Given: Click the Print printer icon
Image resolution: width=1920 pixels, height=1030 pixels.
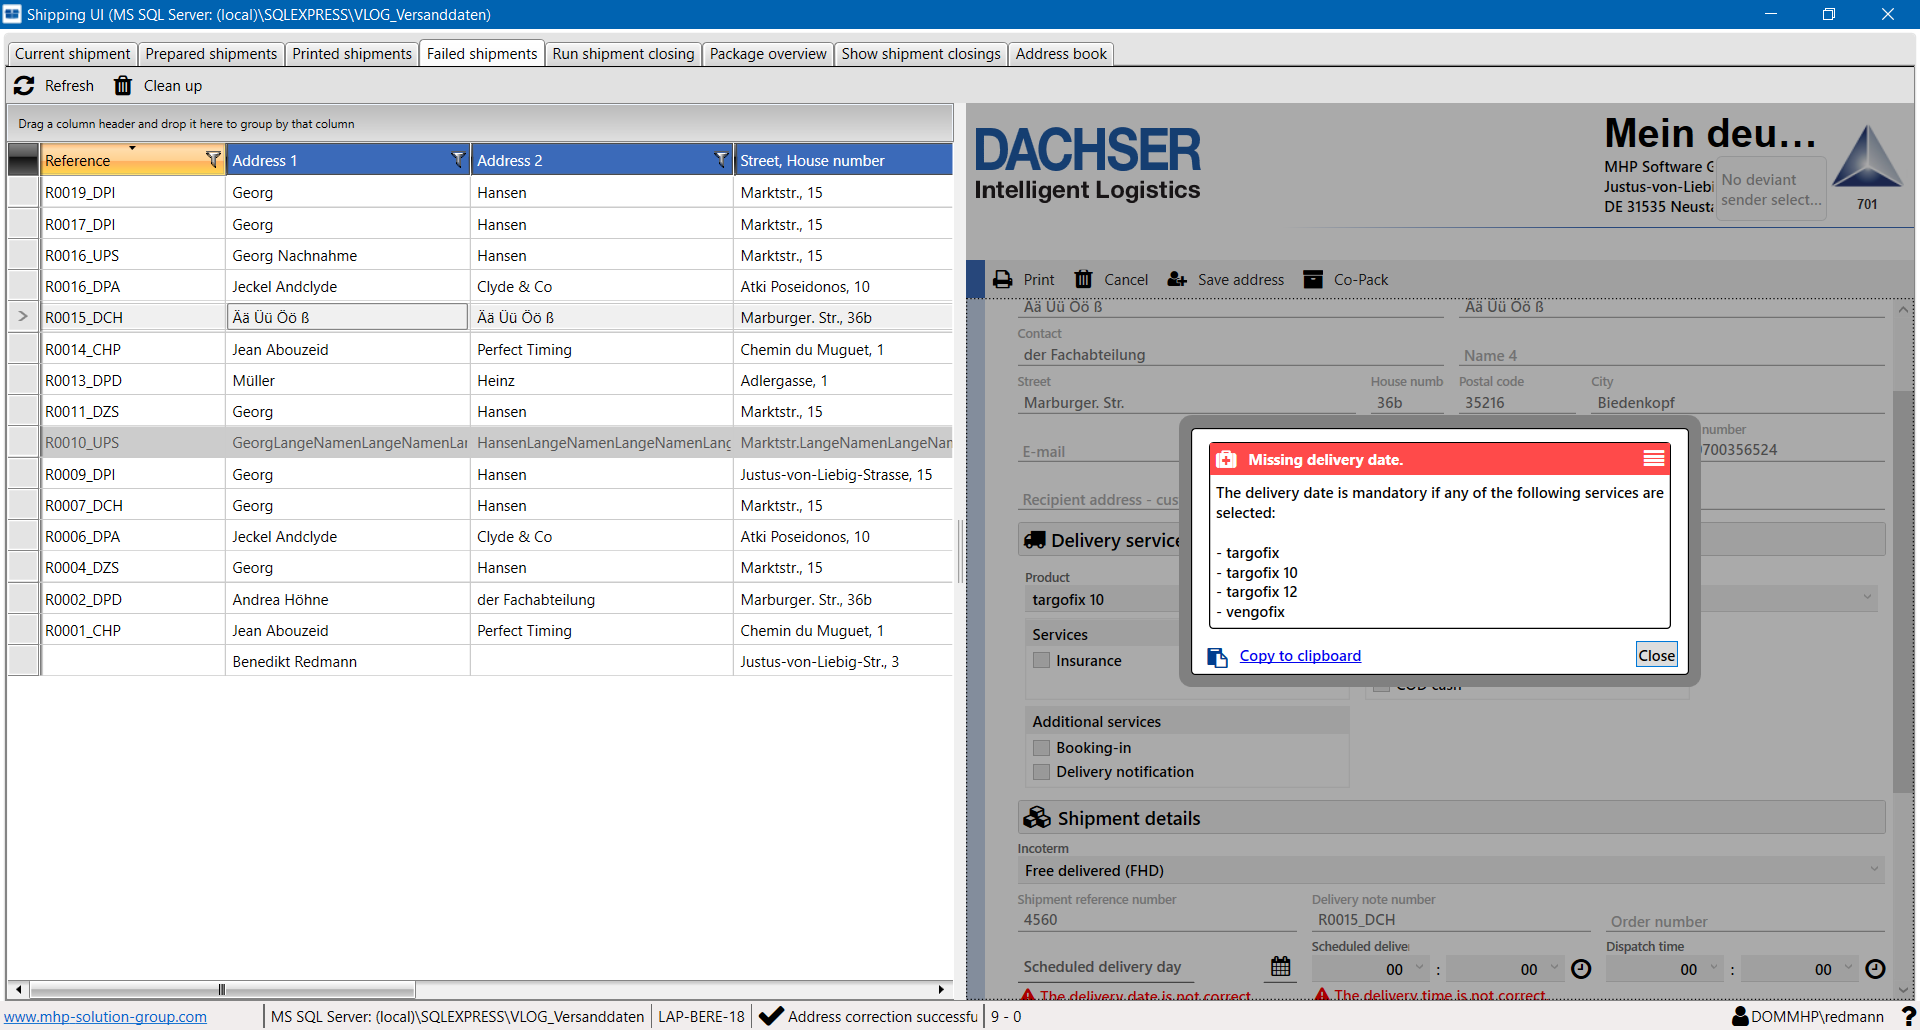Looking at the screenshot, I should pos(1002,280).
